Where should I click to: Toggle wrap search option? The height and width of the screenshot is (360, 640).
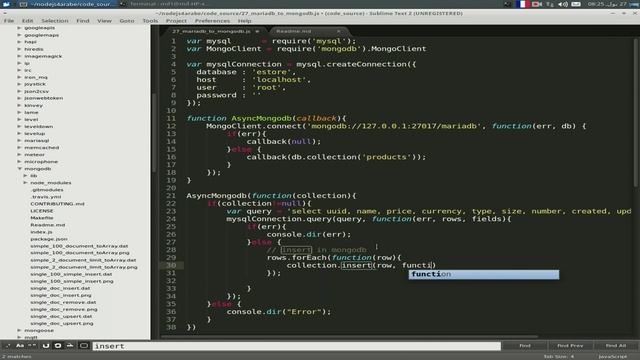click(58, 346)
